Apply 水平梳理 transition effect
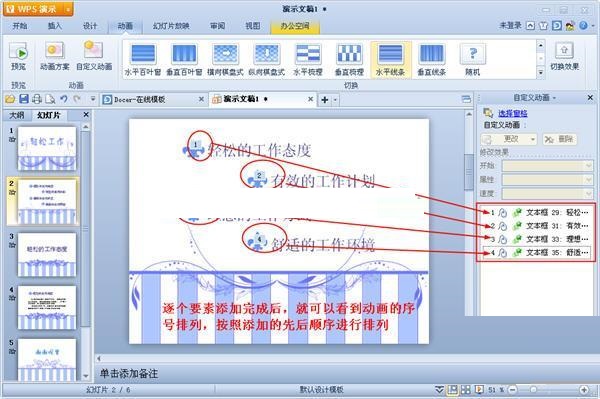 (308, 60)
